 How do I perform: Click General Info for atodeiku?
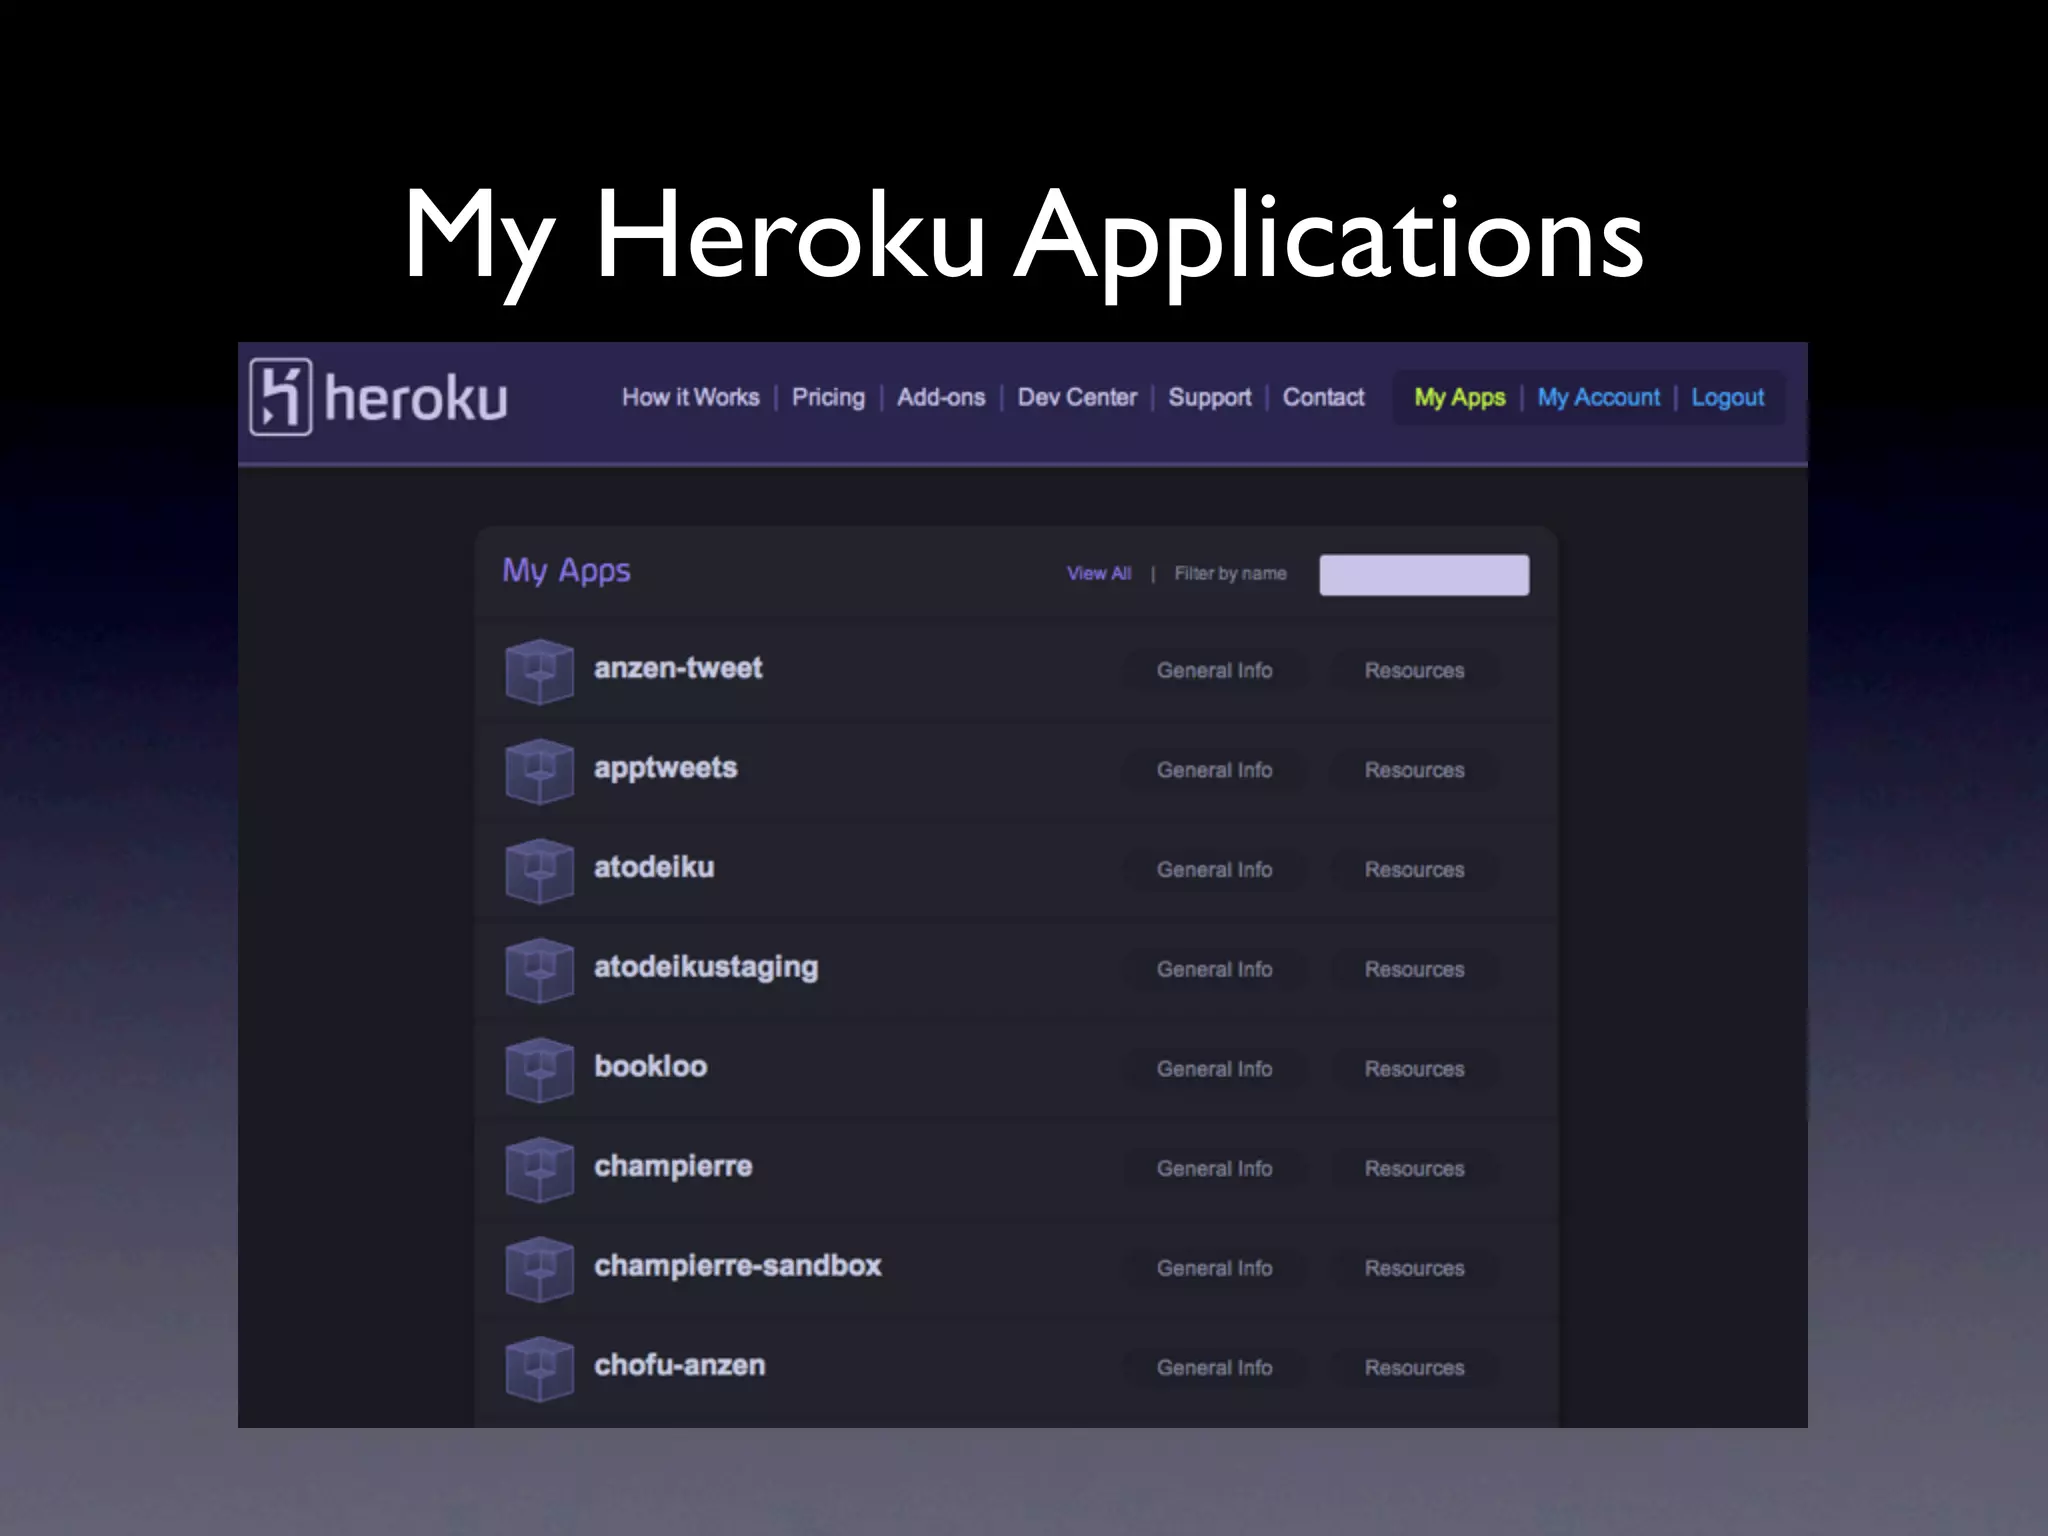pyautogui.click(x=1214, y=870)
